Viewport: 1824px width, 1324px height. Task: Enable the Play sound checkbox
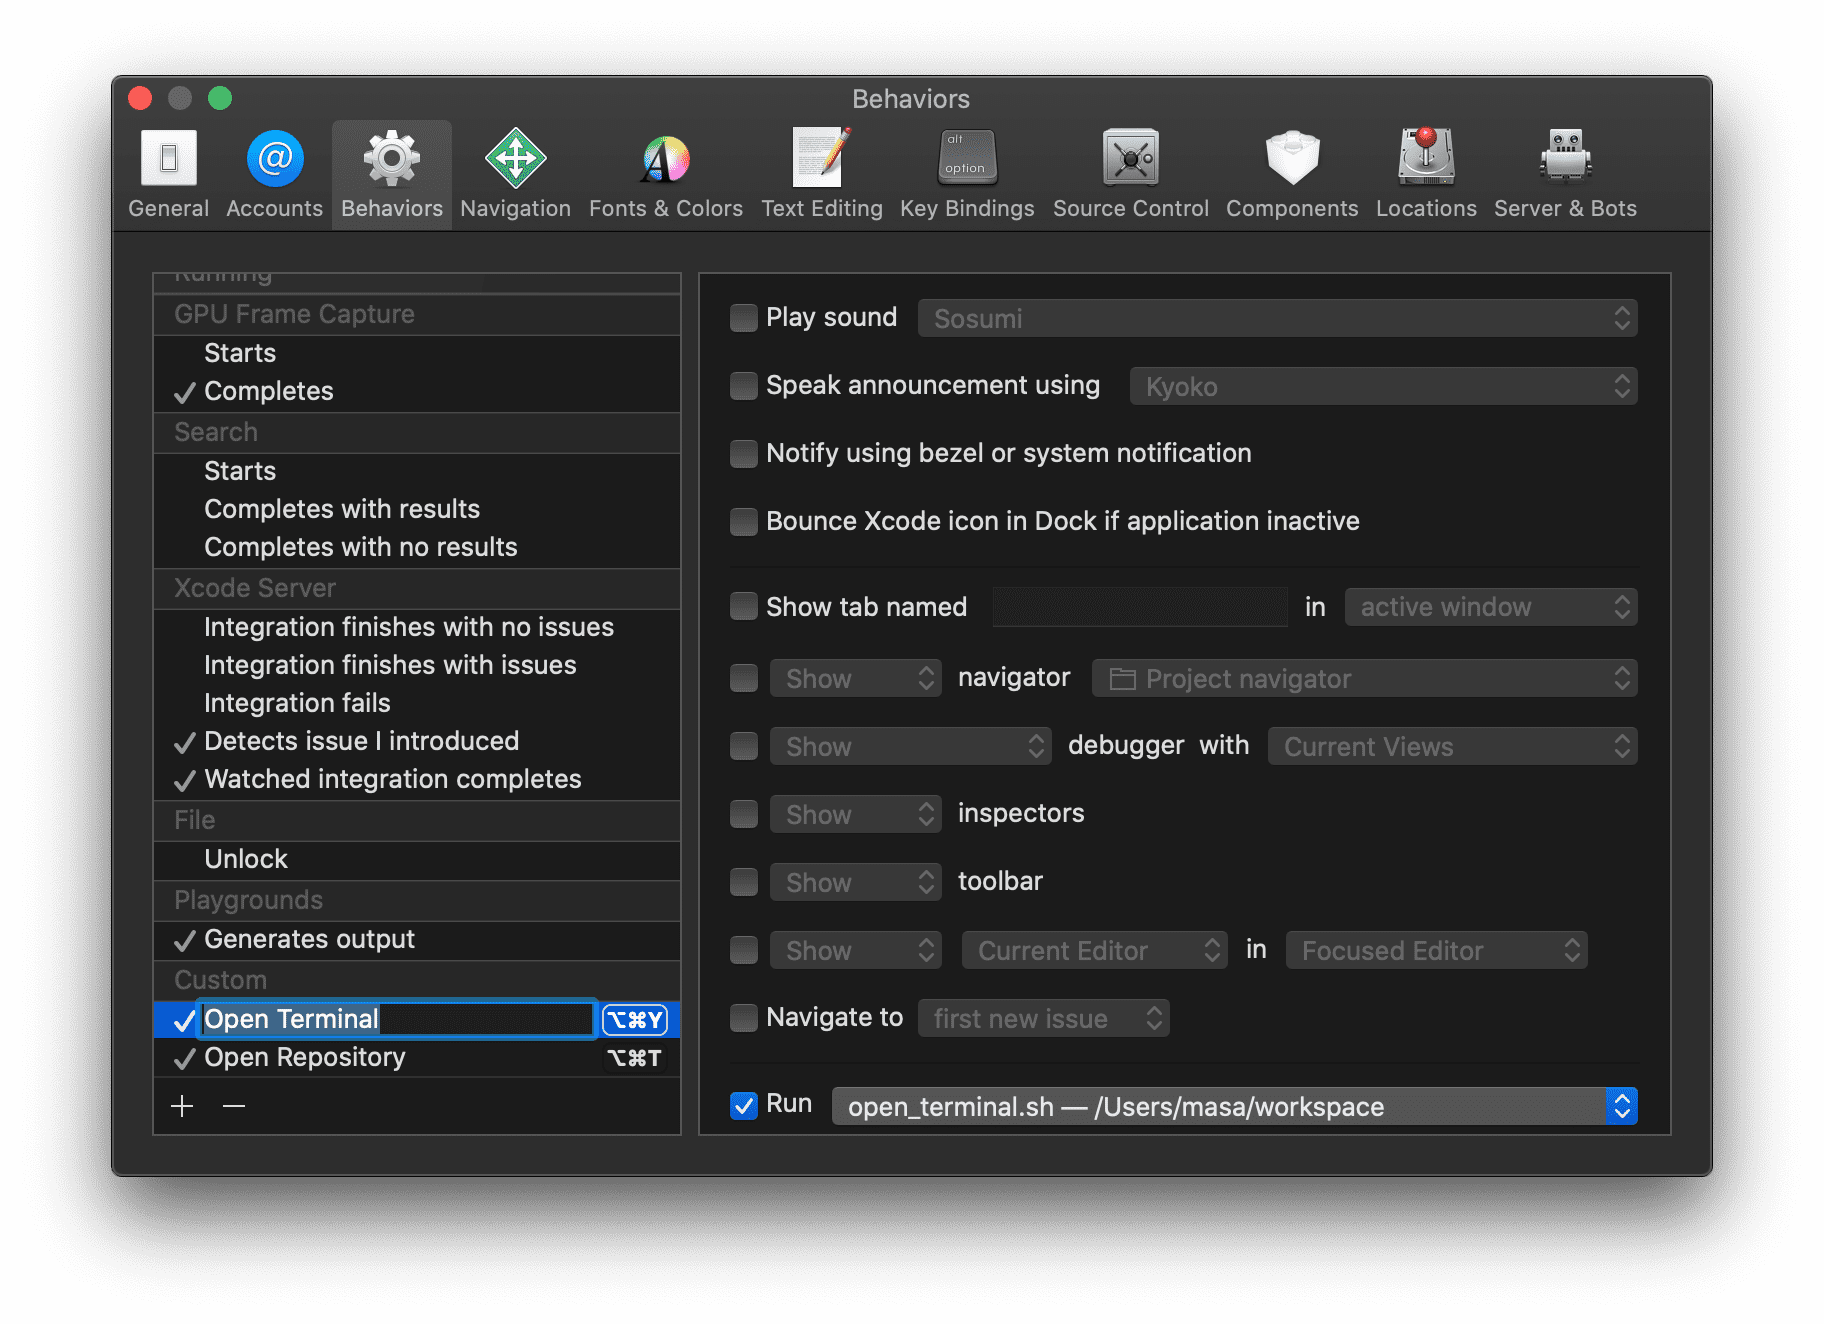743,318
